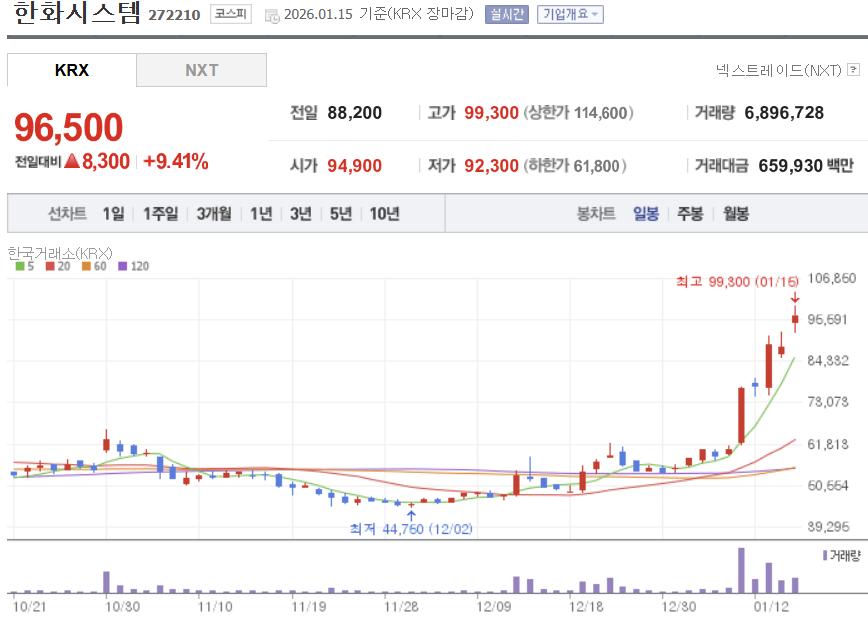This screenshot has width=868, height=619.
Task: Click the 거래대금 value 659,930 백만
Action: (806, 166)
